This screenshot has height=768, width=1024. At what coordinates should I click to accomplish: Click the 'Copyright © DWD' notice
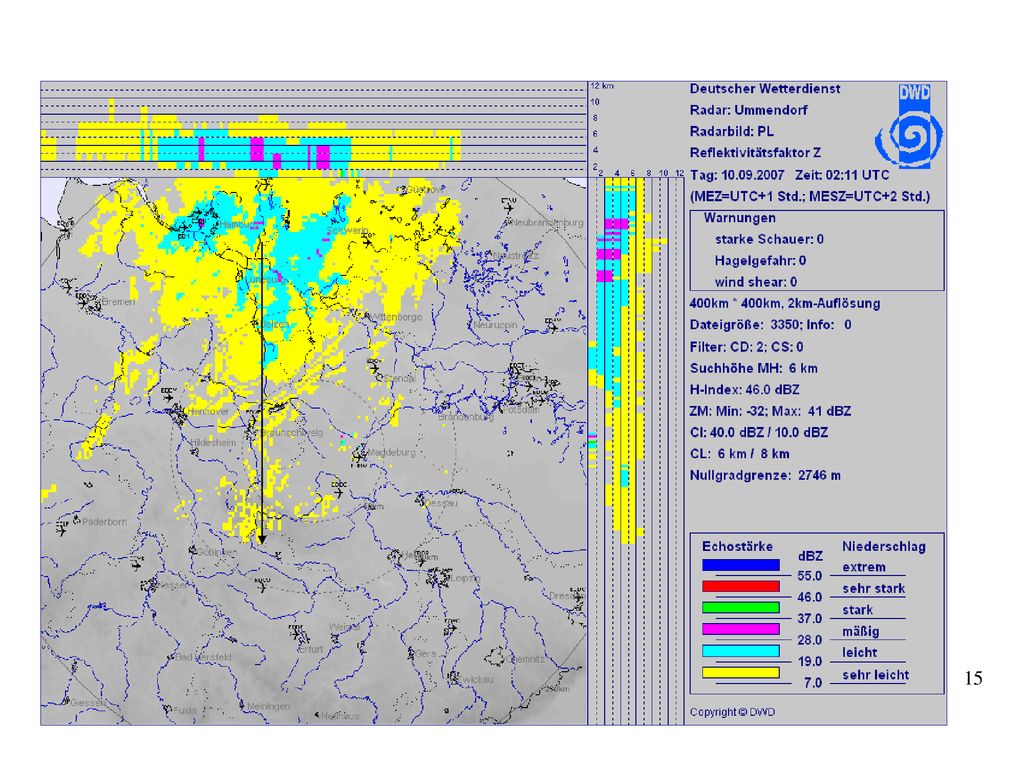(733, 712)
